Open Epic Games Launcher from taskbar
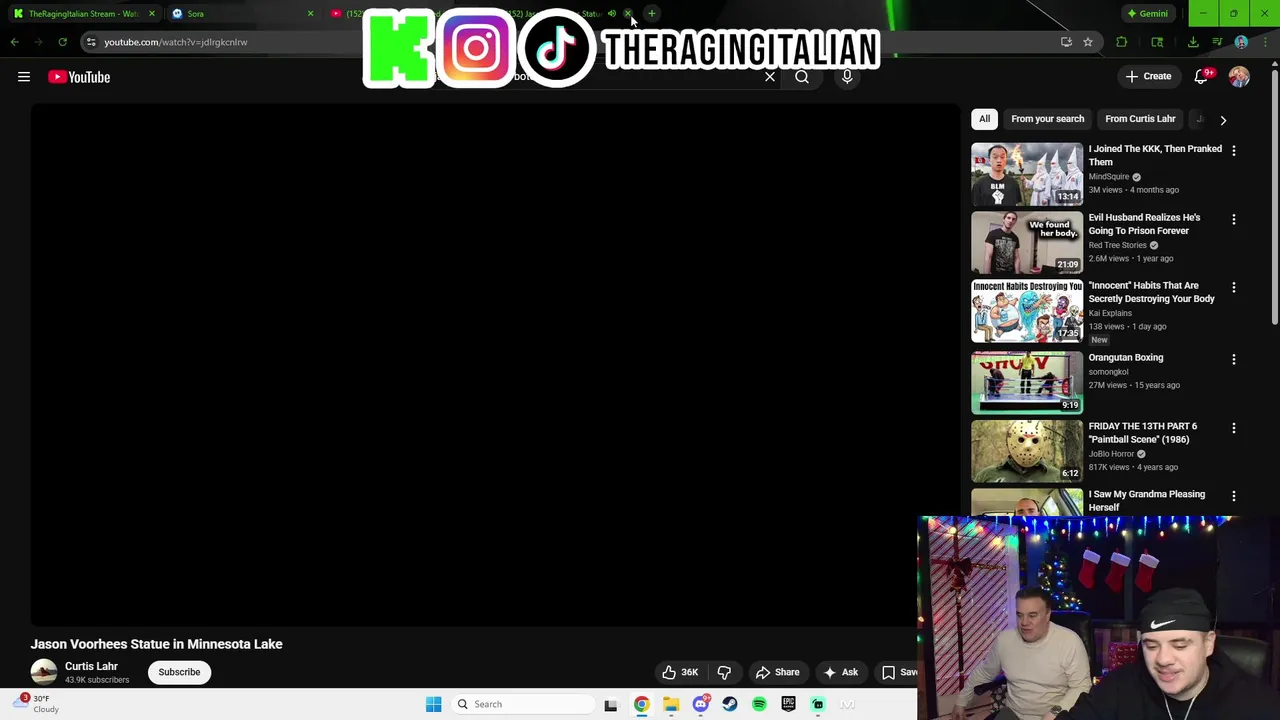Screen dimensions: 1280x720 [788, 704]
